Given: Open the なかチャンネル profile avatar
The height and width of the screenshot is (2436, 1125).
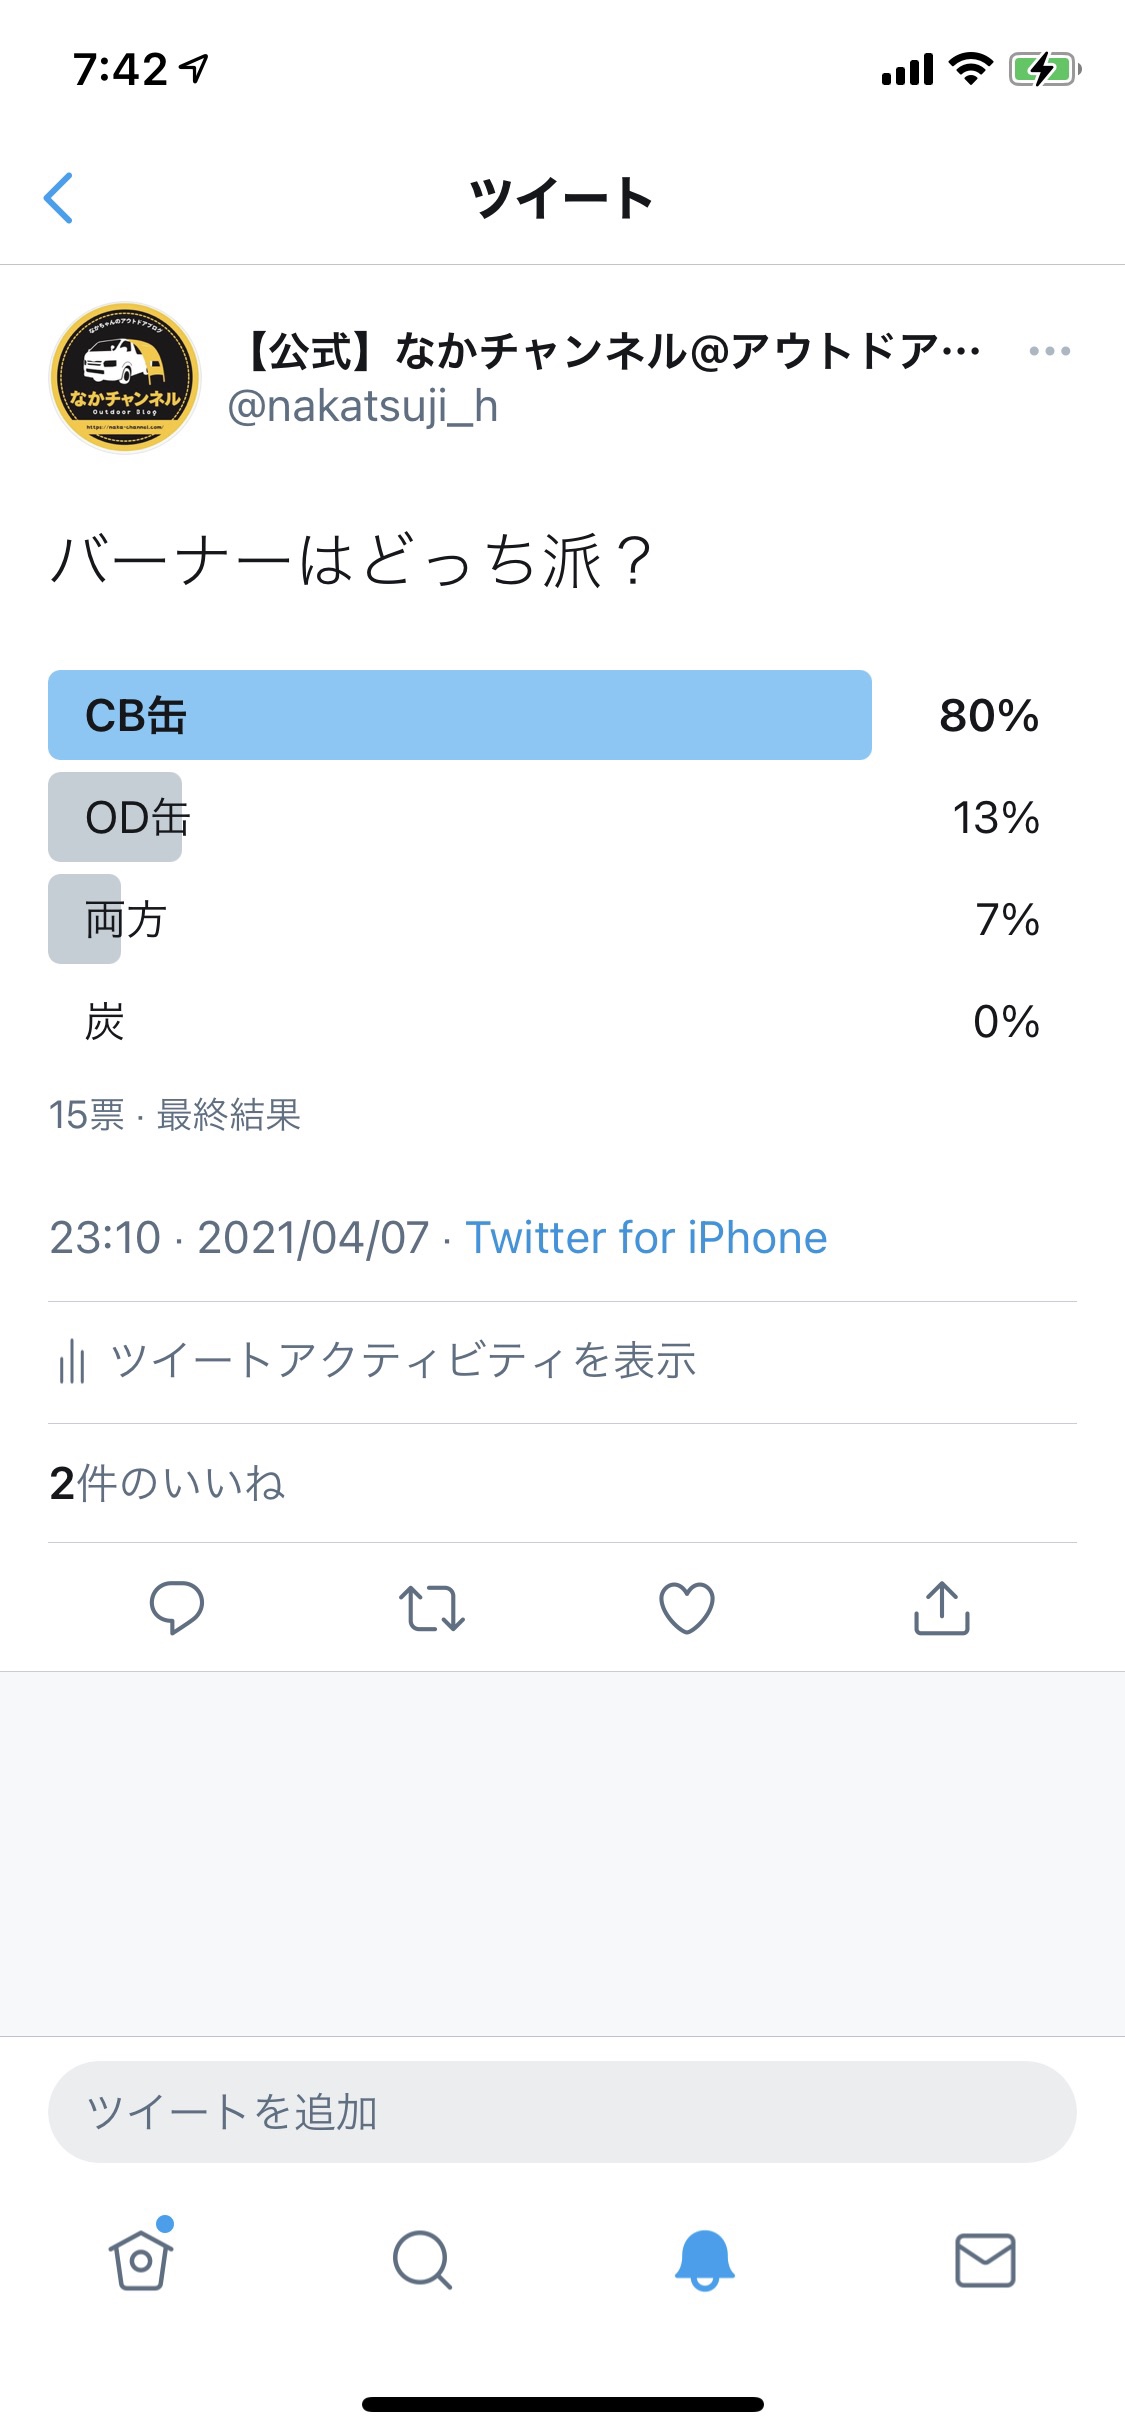Looking at the screenshot, I should click(125, 378).
